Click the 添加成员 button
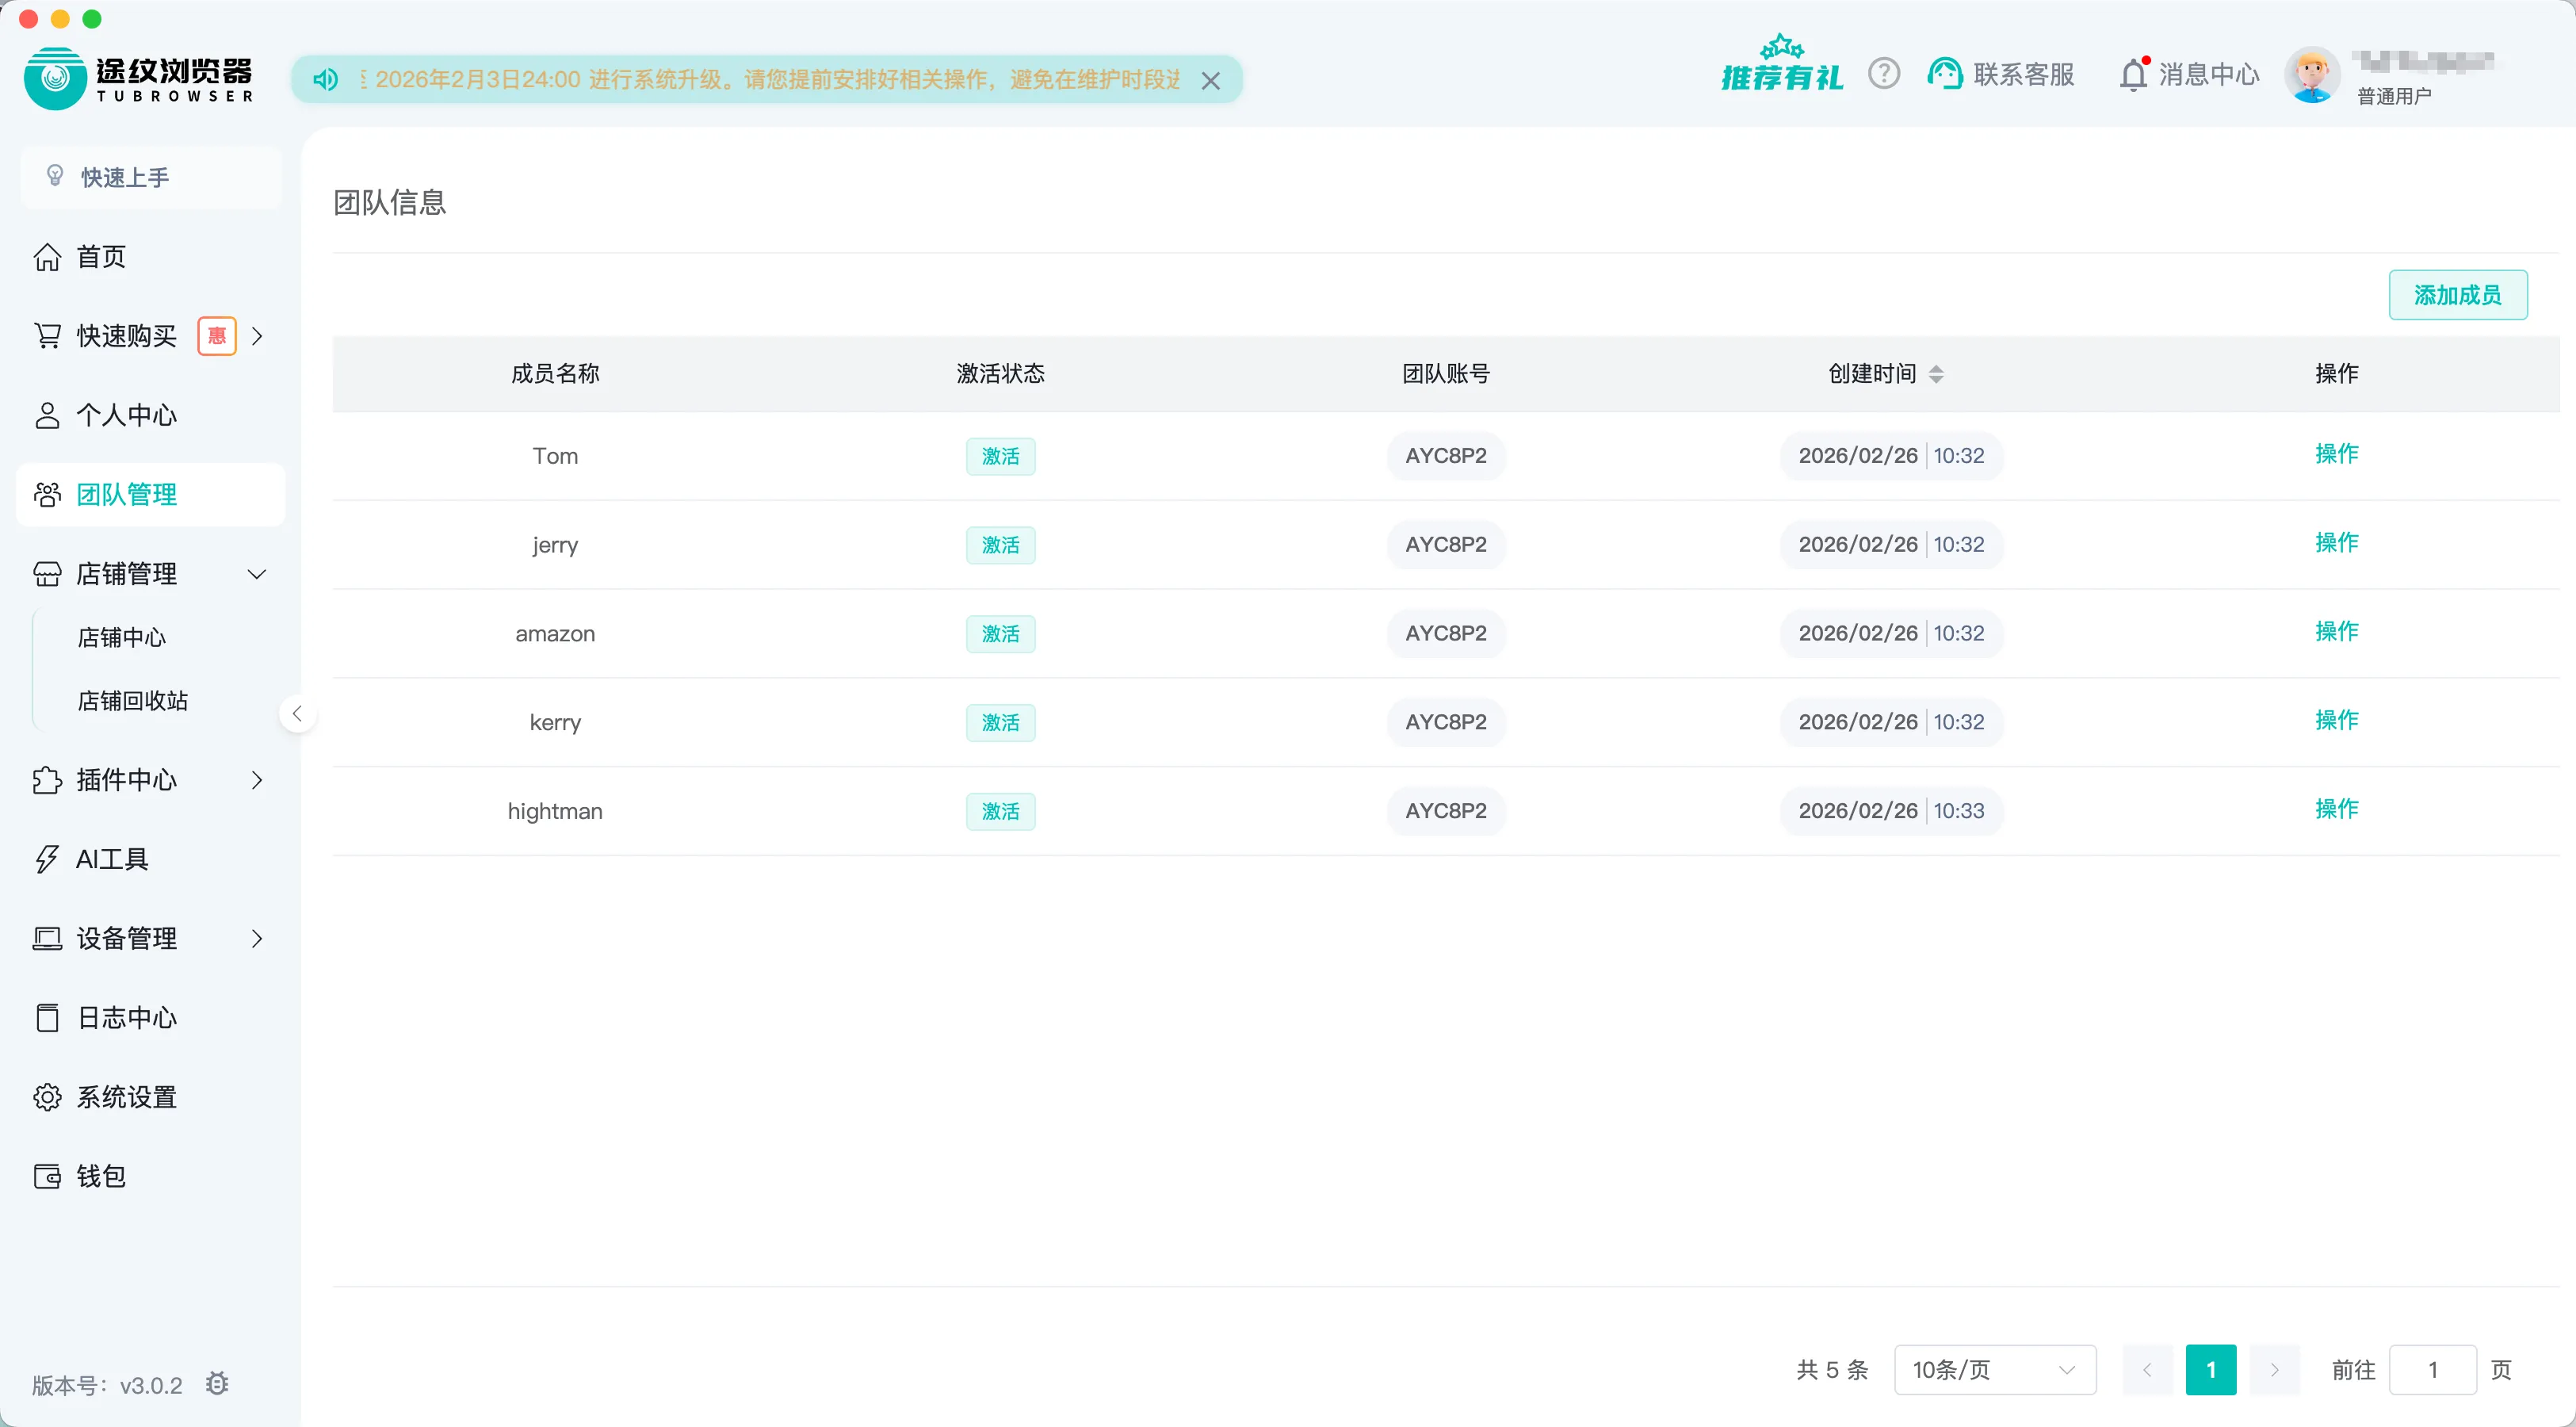This screenshot has width=2576, height=1427. pyautogui.click(x=2457, y=295)
